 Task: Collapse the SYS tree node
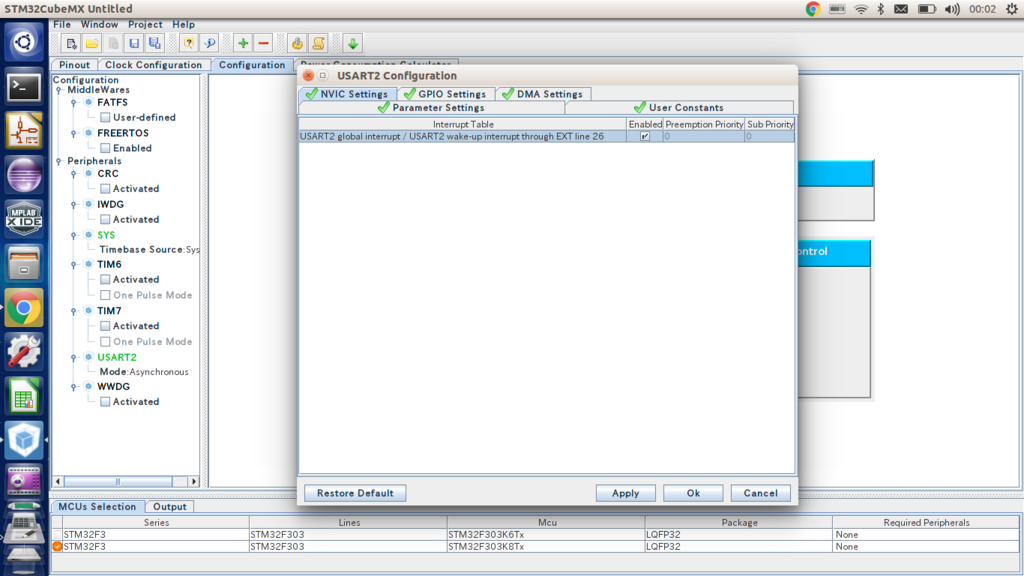tap(74, 235)
